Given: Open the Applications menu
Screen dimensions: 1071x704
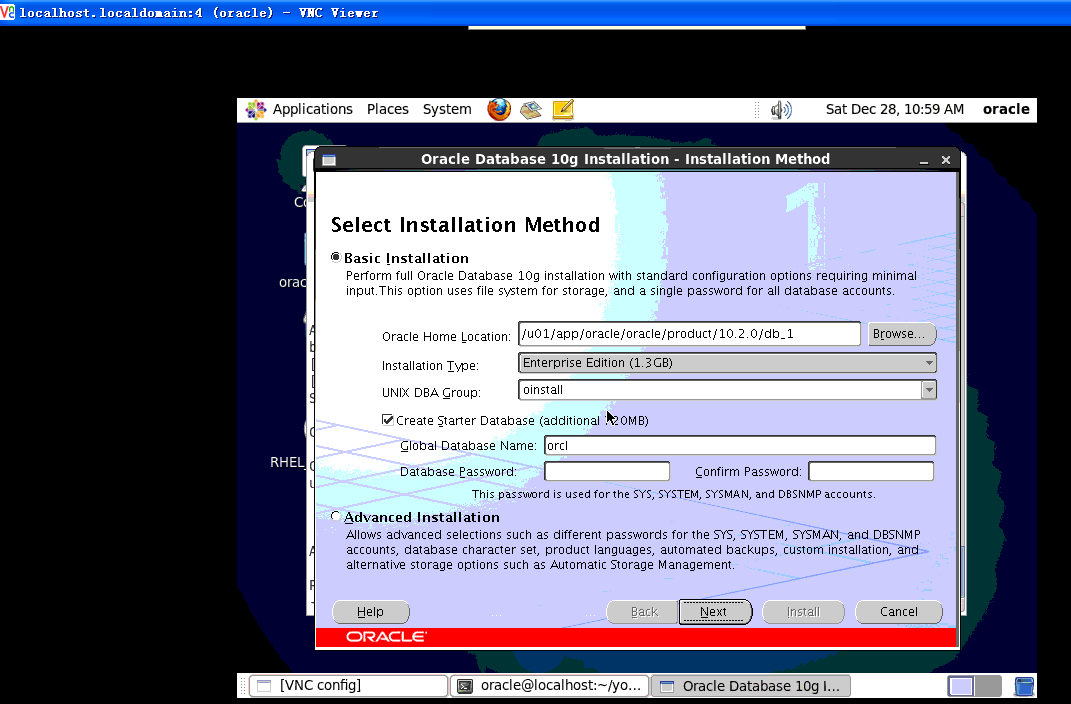Looking at the screenshot, I should 312,109.
